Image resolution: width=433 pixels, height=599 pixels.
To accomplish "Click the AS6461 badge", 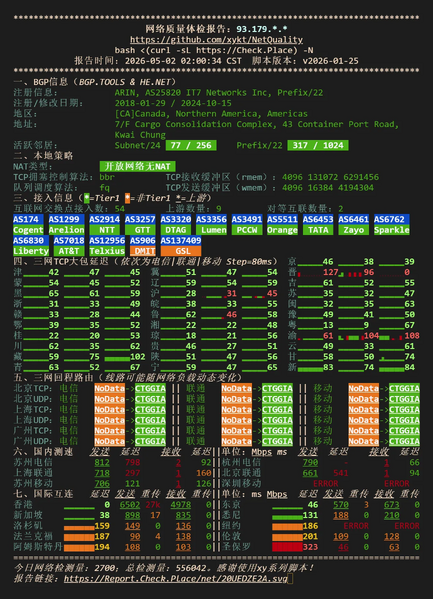I will 354,219.
